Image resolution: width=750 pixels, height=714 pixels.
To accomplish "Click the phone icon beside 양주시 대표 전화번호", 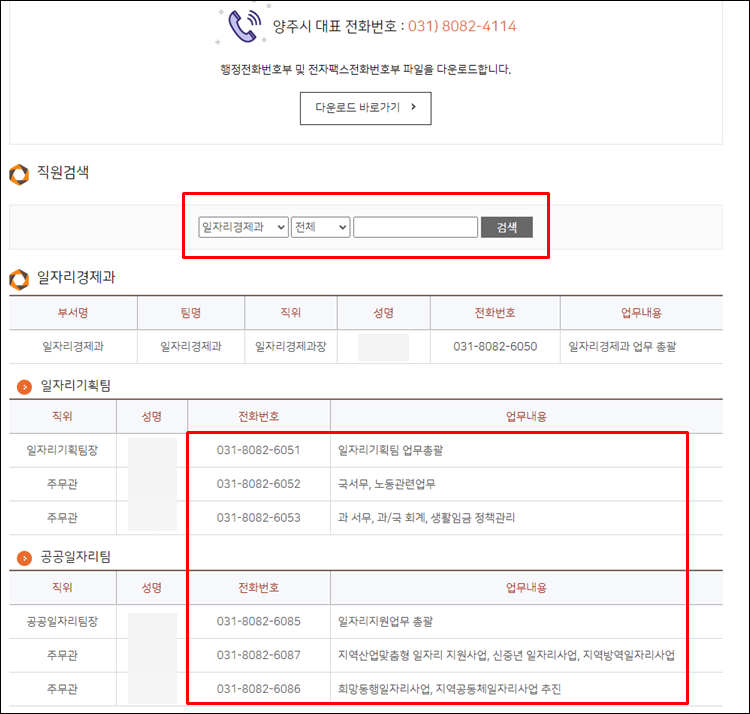I will (244, 26).
